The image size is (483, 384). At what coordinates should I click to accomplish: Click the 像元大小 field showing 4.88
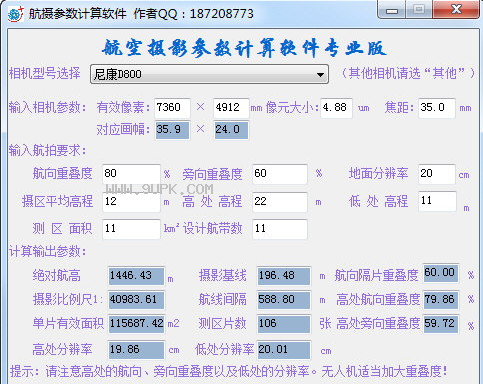point(336,108)
